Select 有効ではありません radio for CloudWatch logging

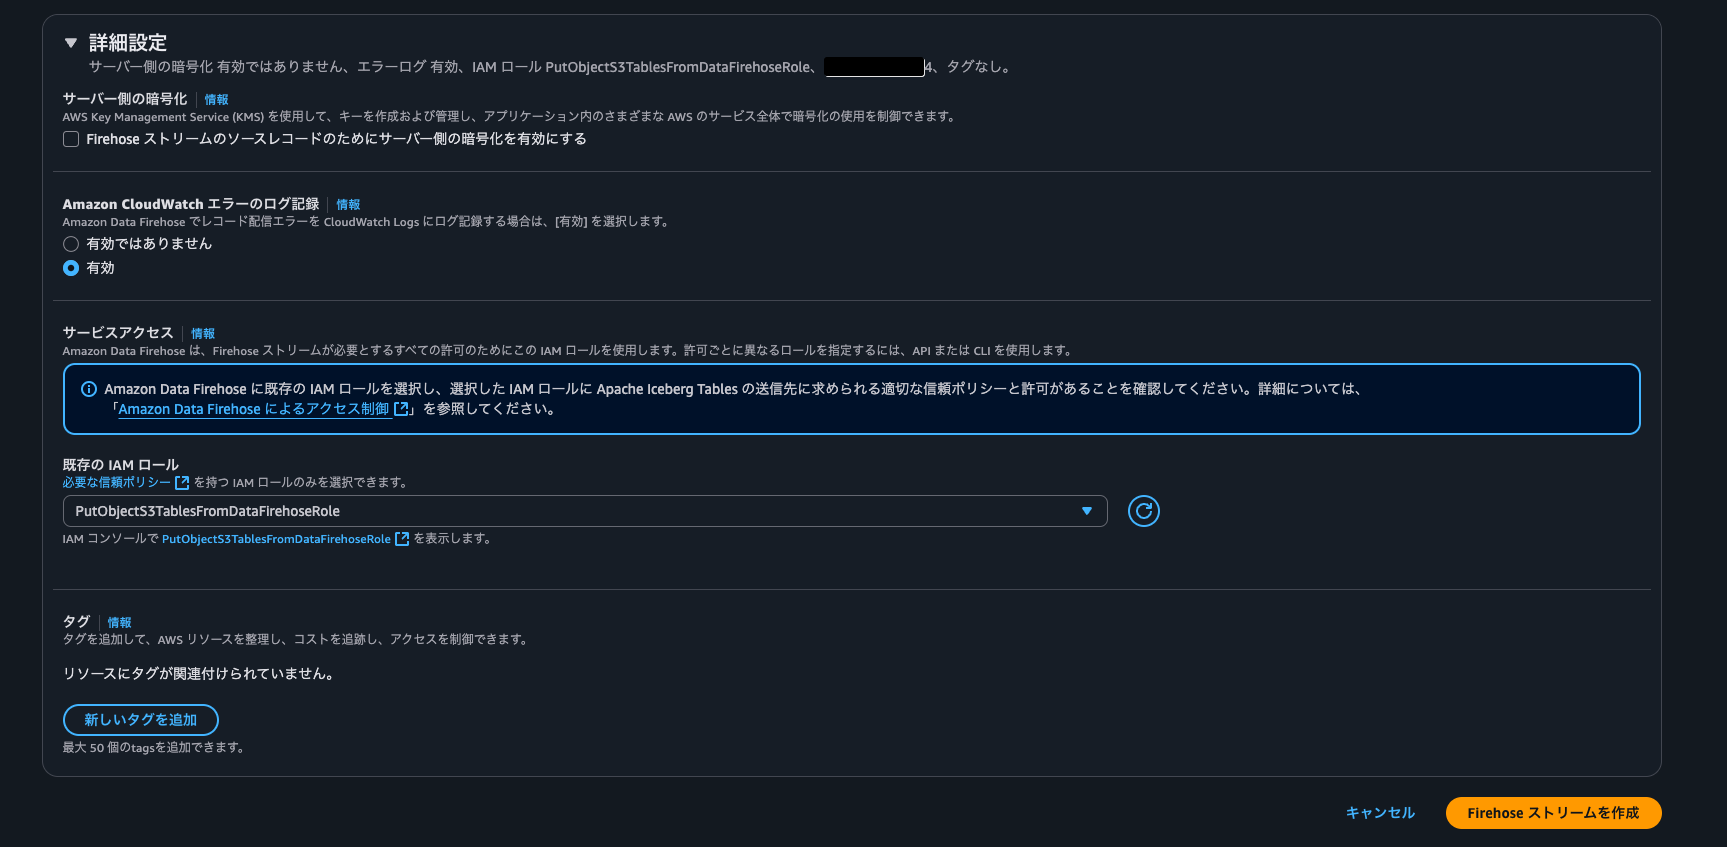pos(71,244)
